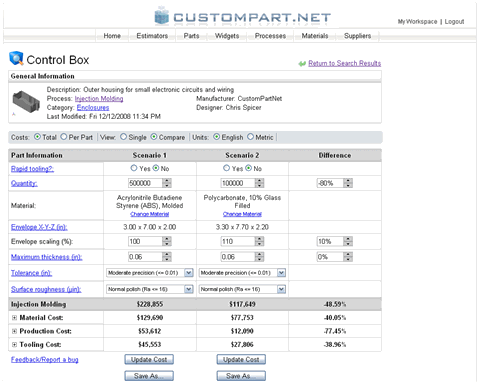Click envelope scaling difference stepper
Viewport: 480px width, 385px height.
(348, 241)
